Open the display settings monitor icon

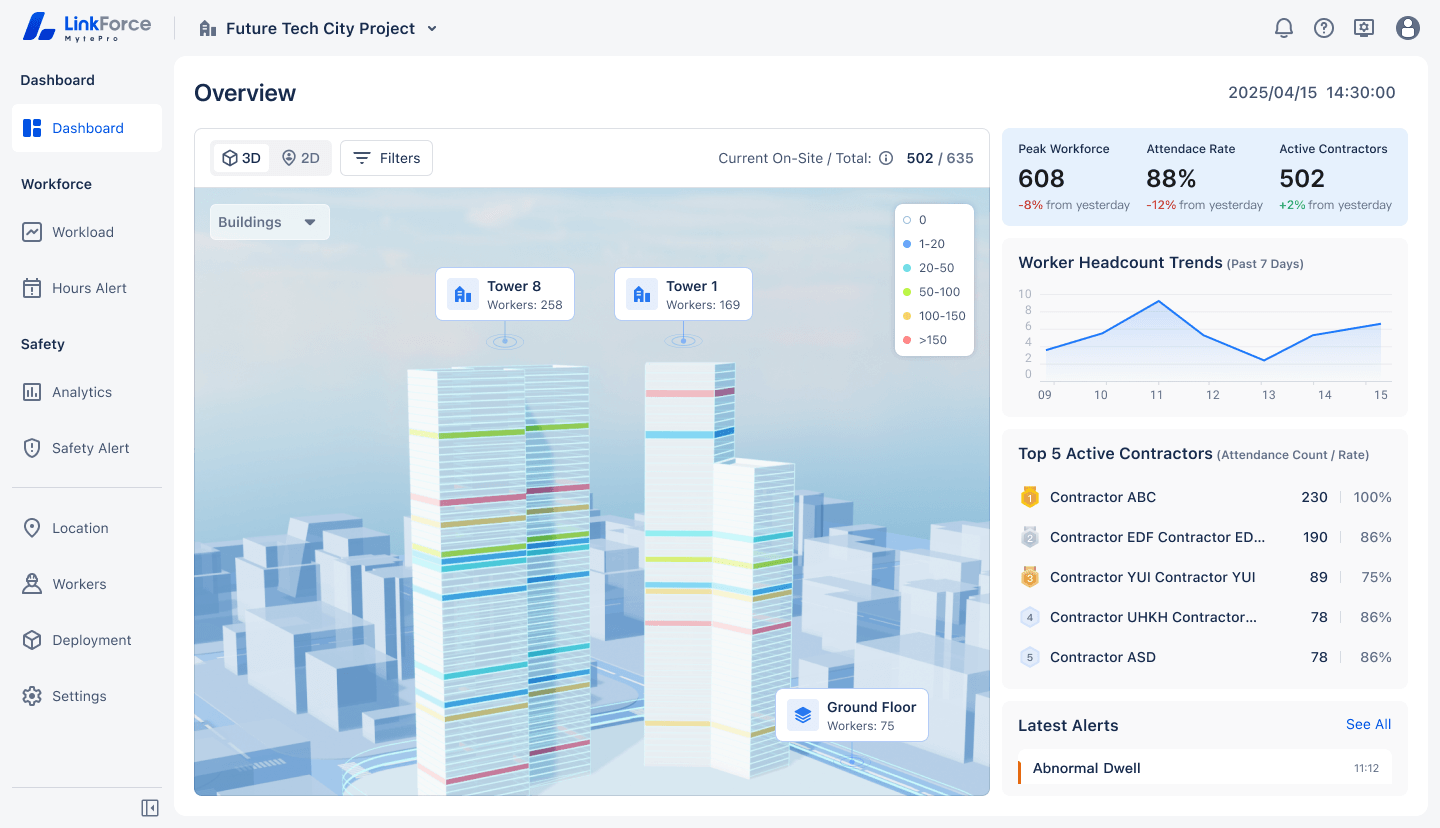tap(1364, 28)
